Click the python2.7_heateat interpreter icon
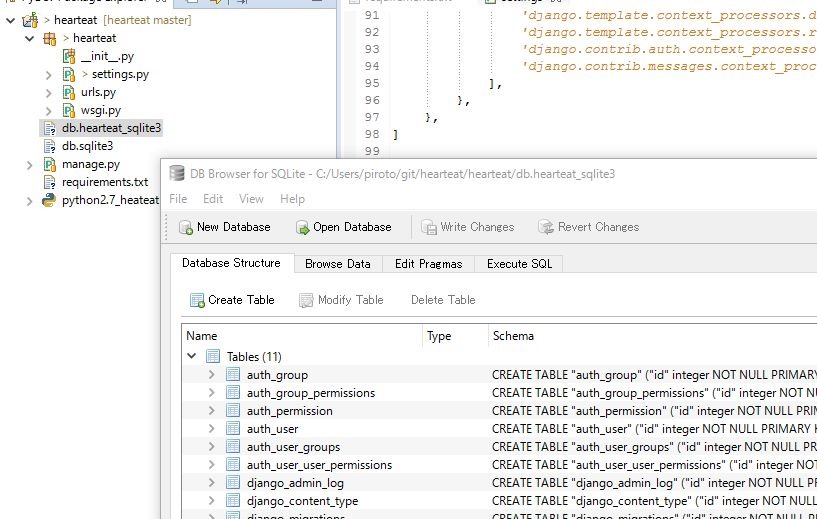 click(x=50, y=200)
